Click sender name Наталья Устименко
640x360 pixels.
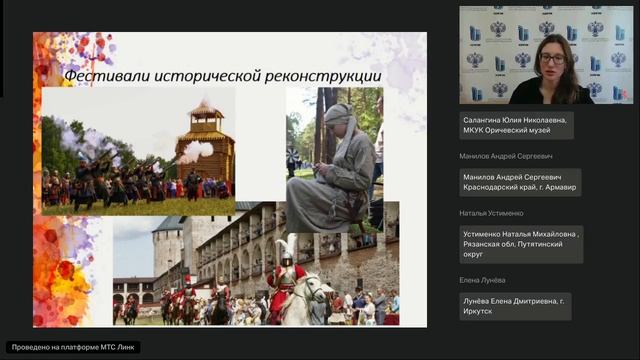click(491, 213)
